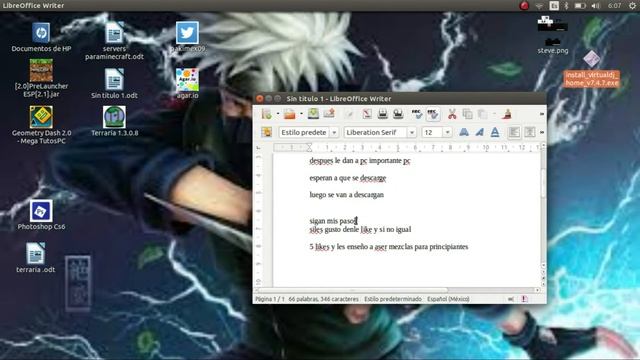This screenshot has width=640, height=360.
Task: Open the Styles and Formatting icon
Action: pos(267,132)
